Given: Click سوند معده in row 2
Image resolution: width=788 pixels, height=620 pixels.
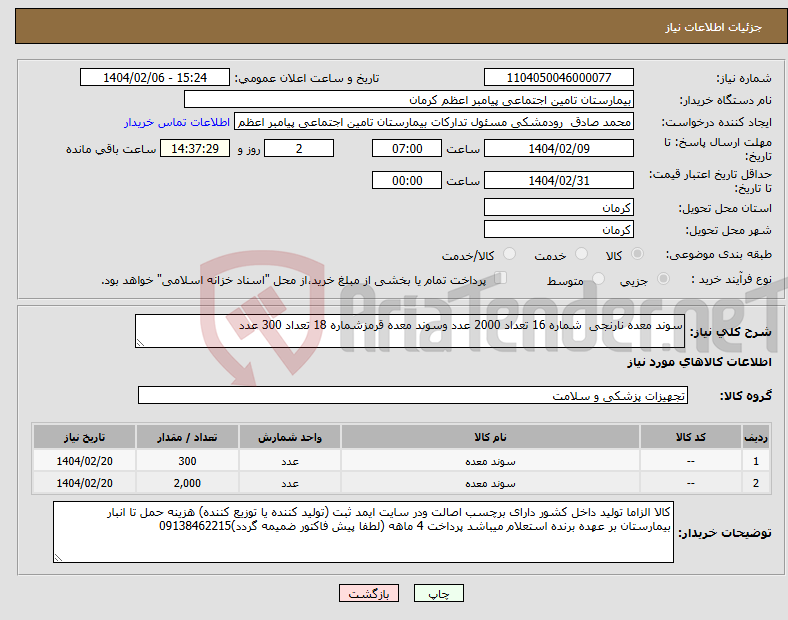Looking at the screenshot, I should (x=490, y=483).
